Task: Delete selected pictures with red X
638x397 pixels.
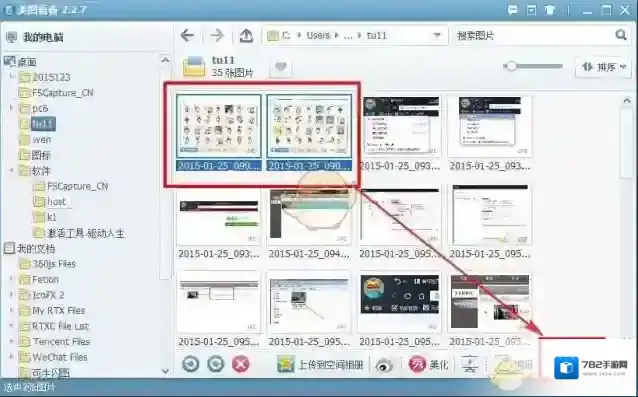Action: tap(240, 364)
